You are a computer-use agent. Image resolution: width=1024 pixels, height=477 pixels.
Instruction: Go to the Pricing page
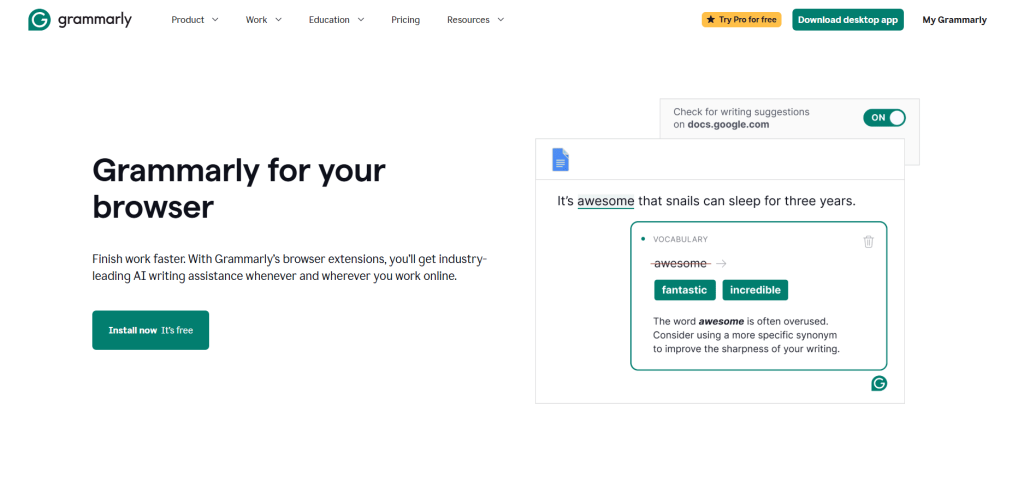pyautogui.click(x=405, y=20)
